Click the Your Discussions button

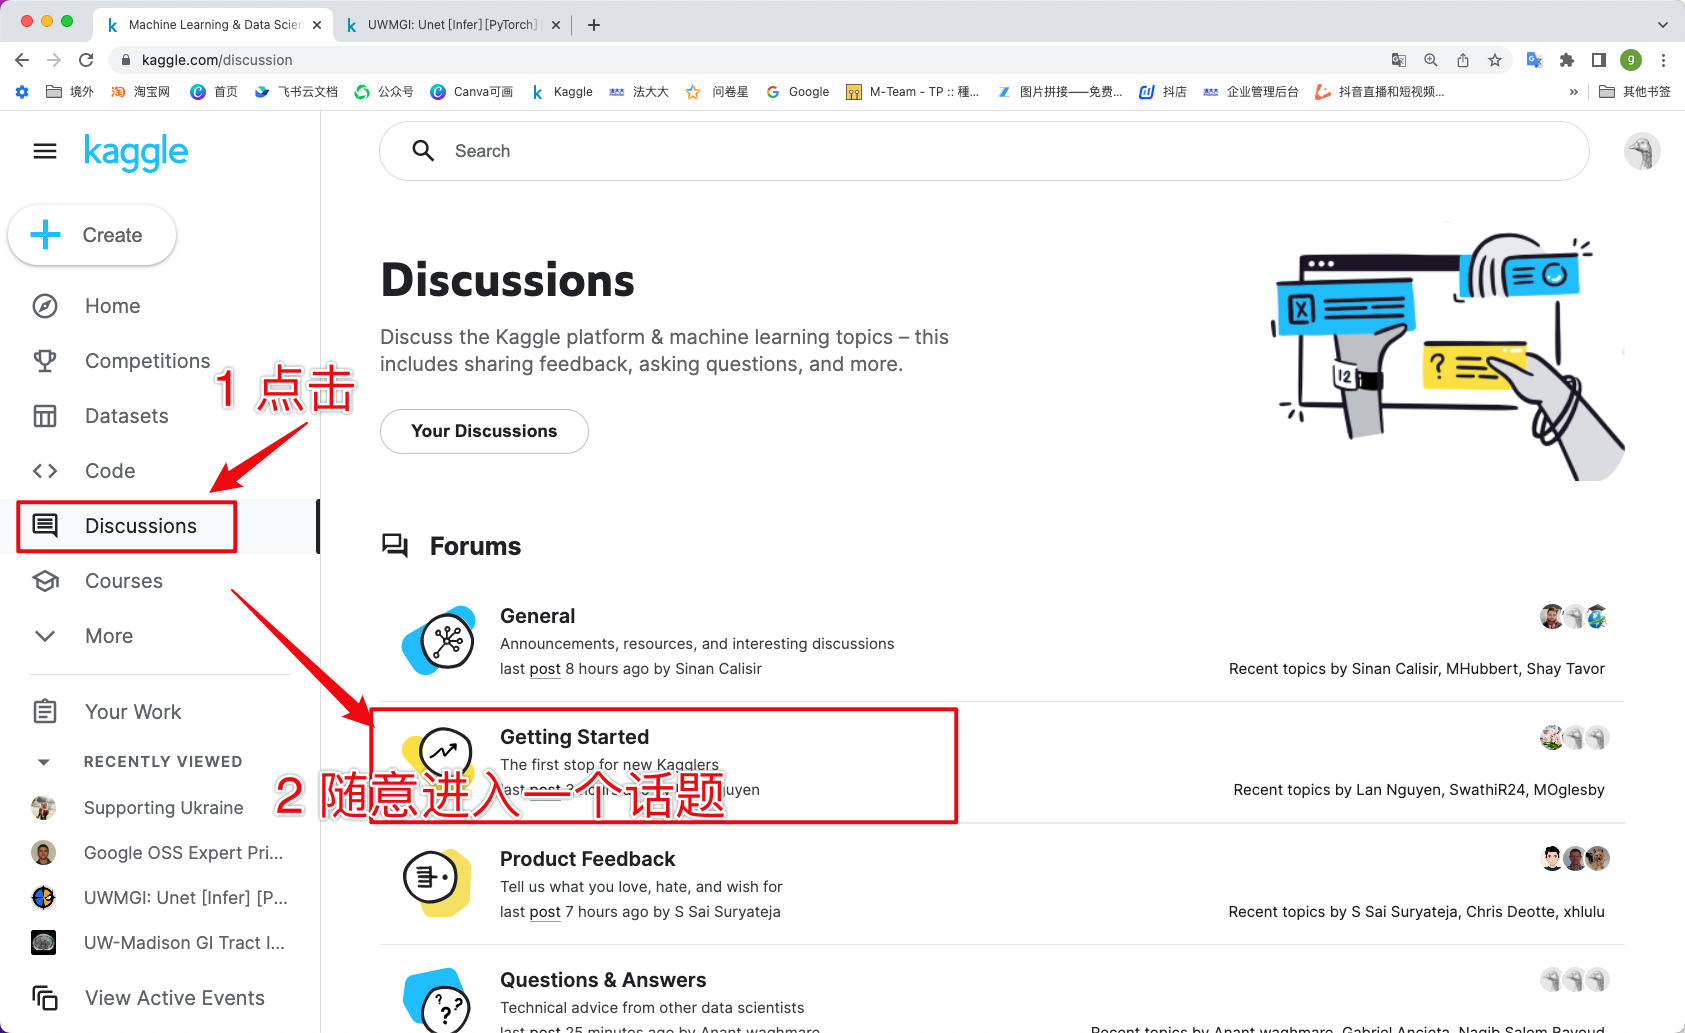[484, 431]
